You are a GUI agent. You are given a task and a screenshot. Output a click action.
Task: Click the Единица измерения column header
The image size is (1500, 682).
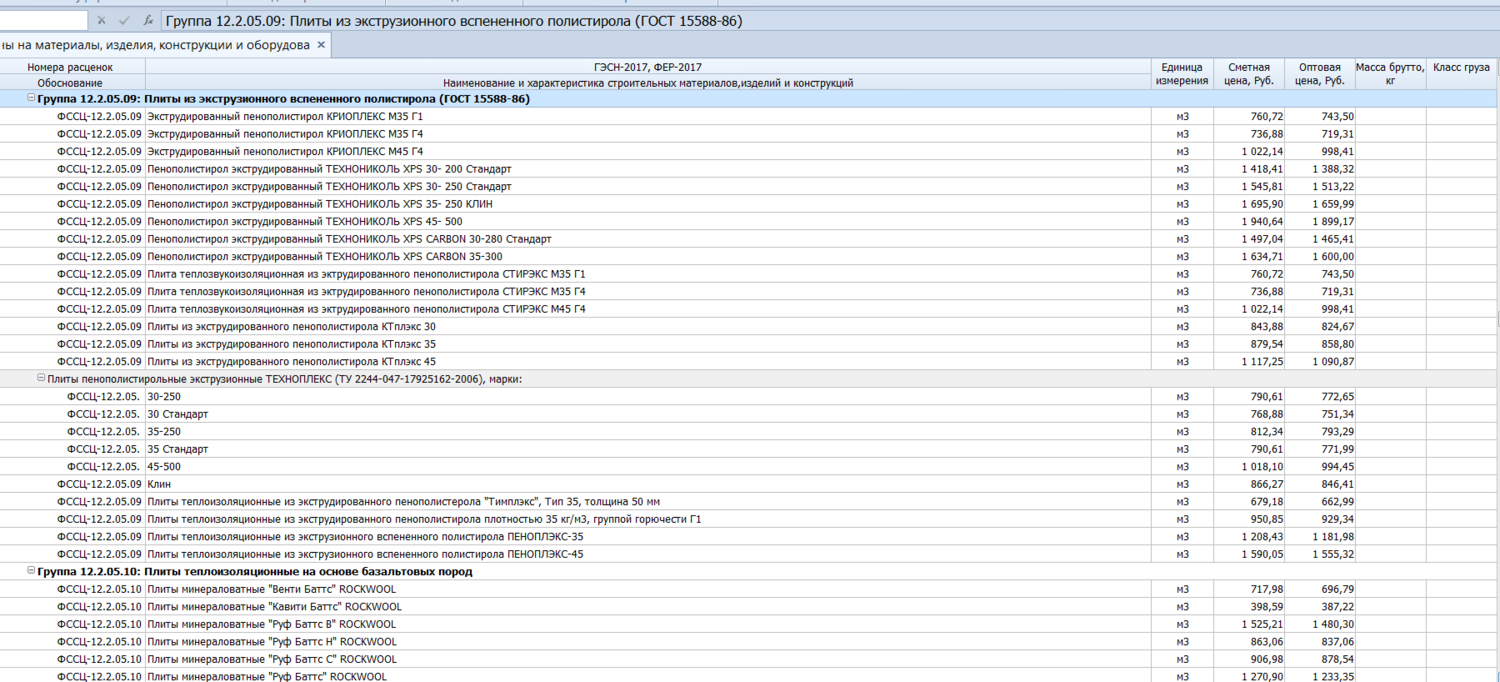pyautogui.click(x=1182, y=74)
